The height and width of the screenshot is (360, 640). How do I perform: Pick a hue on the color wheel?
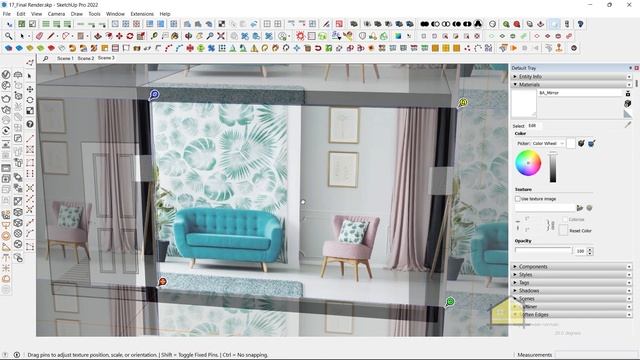pyautogui.click(x=528, y=163)
